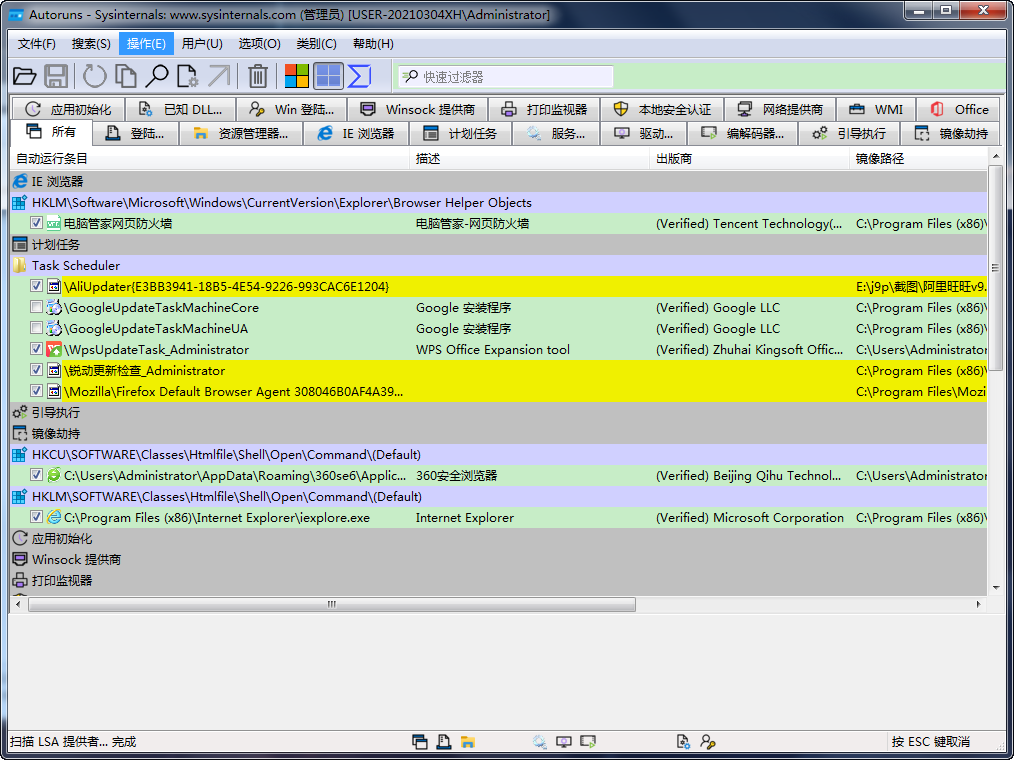Click status bar Drivers monitor icon
The height and width of the screenshot is (760, 1014).
tap(564, 741)
